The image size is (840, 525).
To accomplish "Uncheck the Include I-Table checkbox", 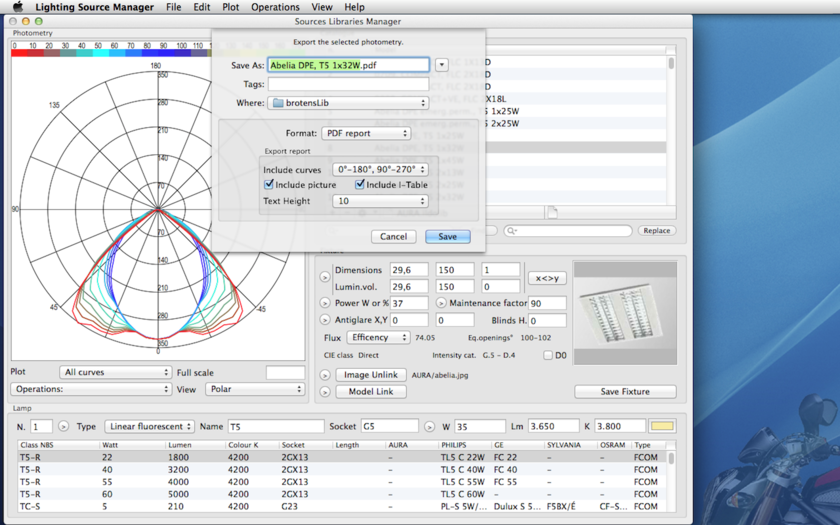I will click(360, 185).
